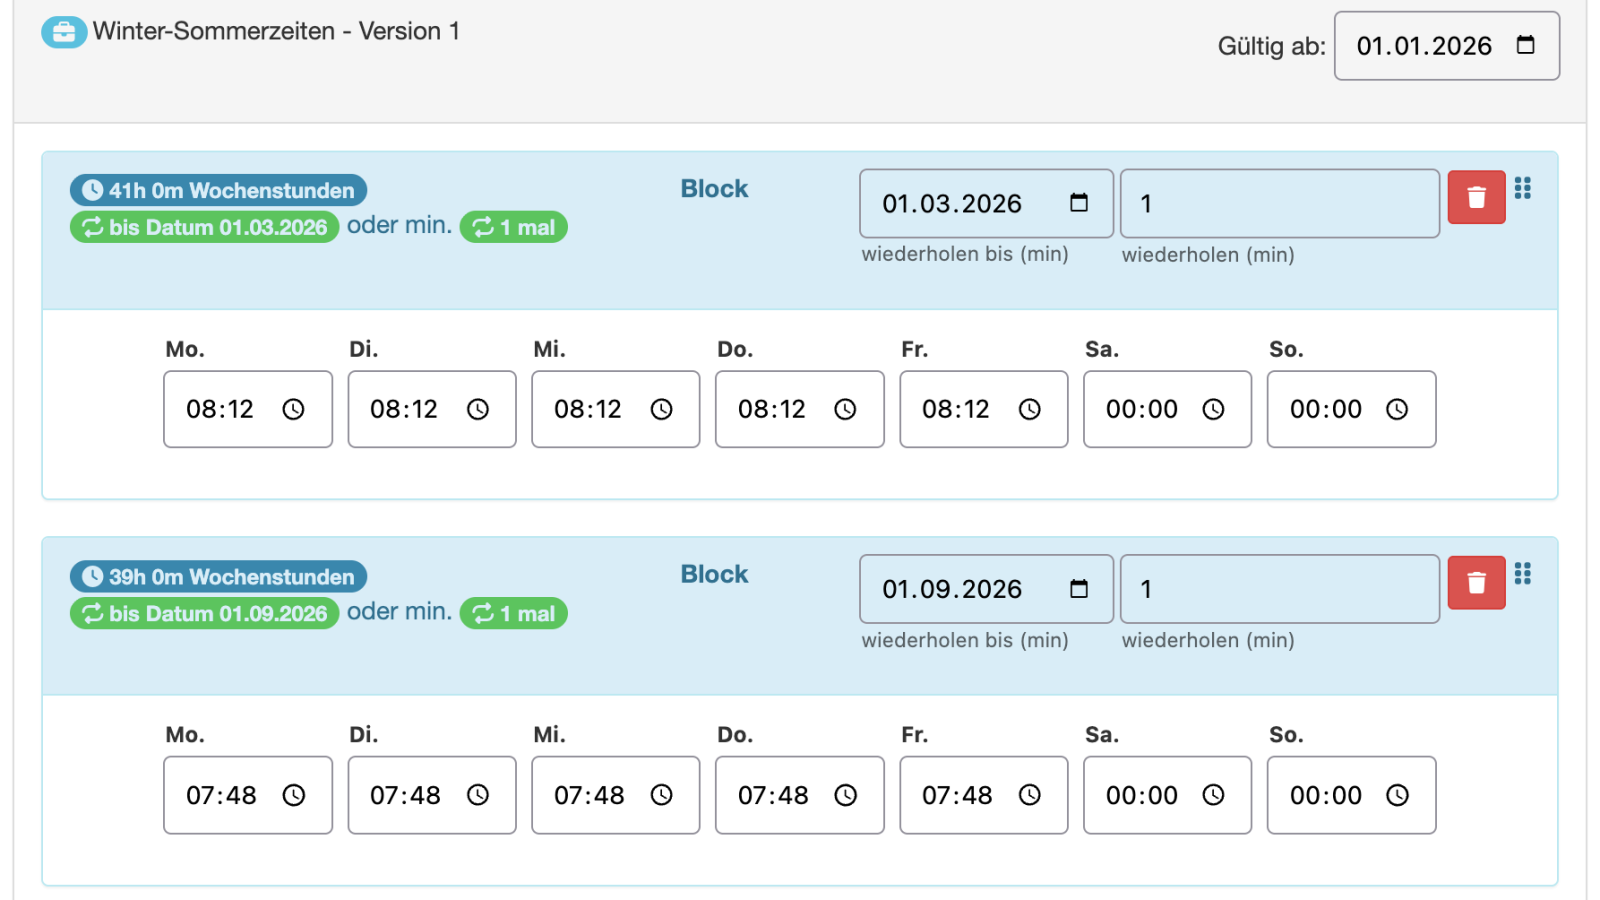
Task: Open calendar picker for 01.09.2026 date
Action: (1079, 589)
